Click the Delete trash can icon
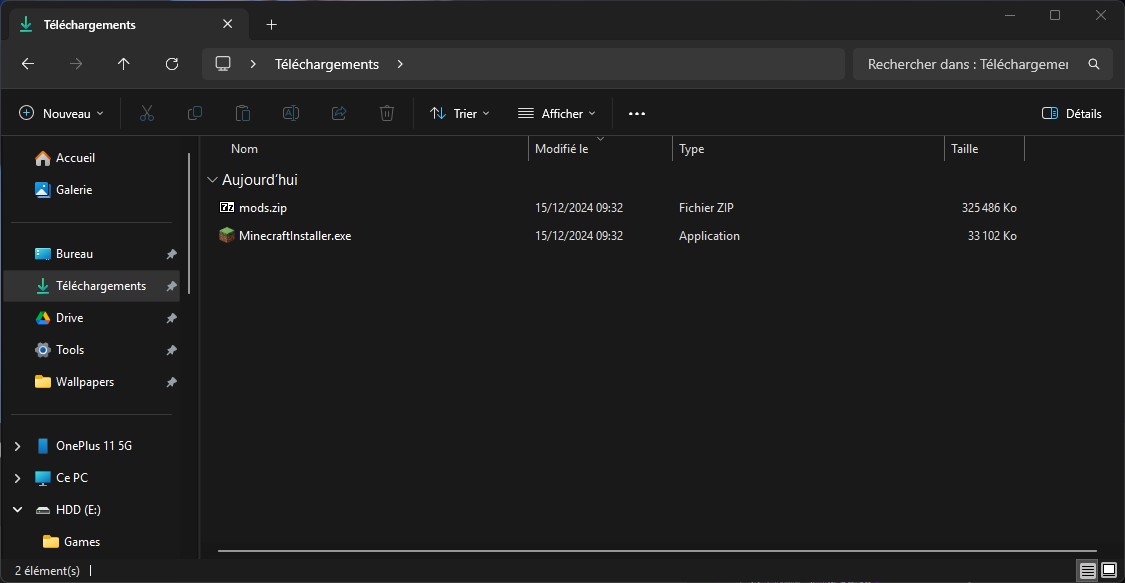 coord(387,114)
